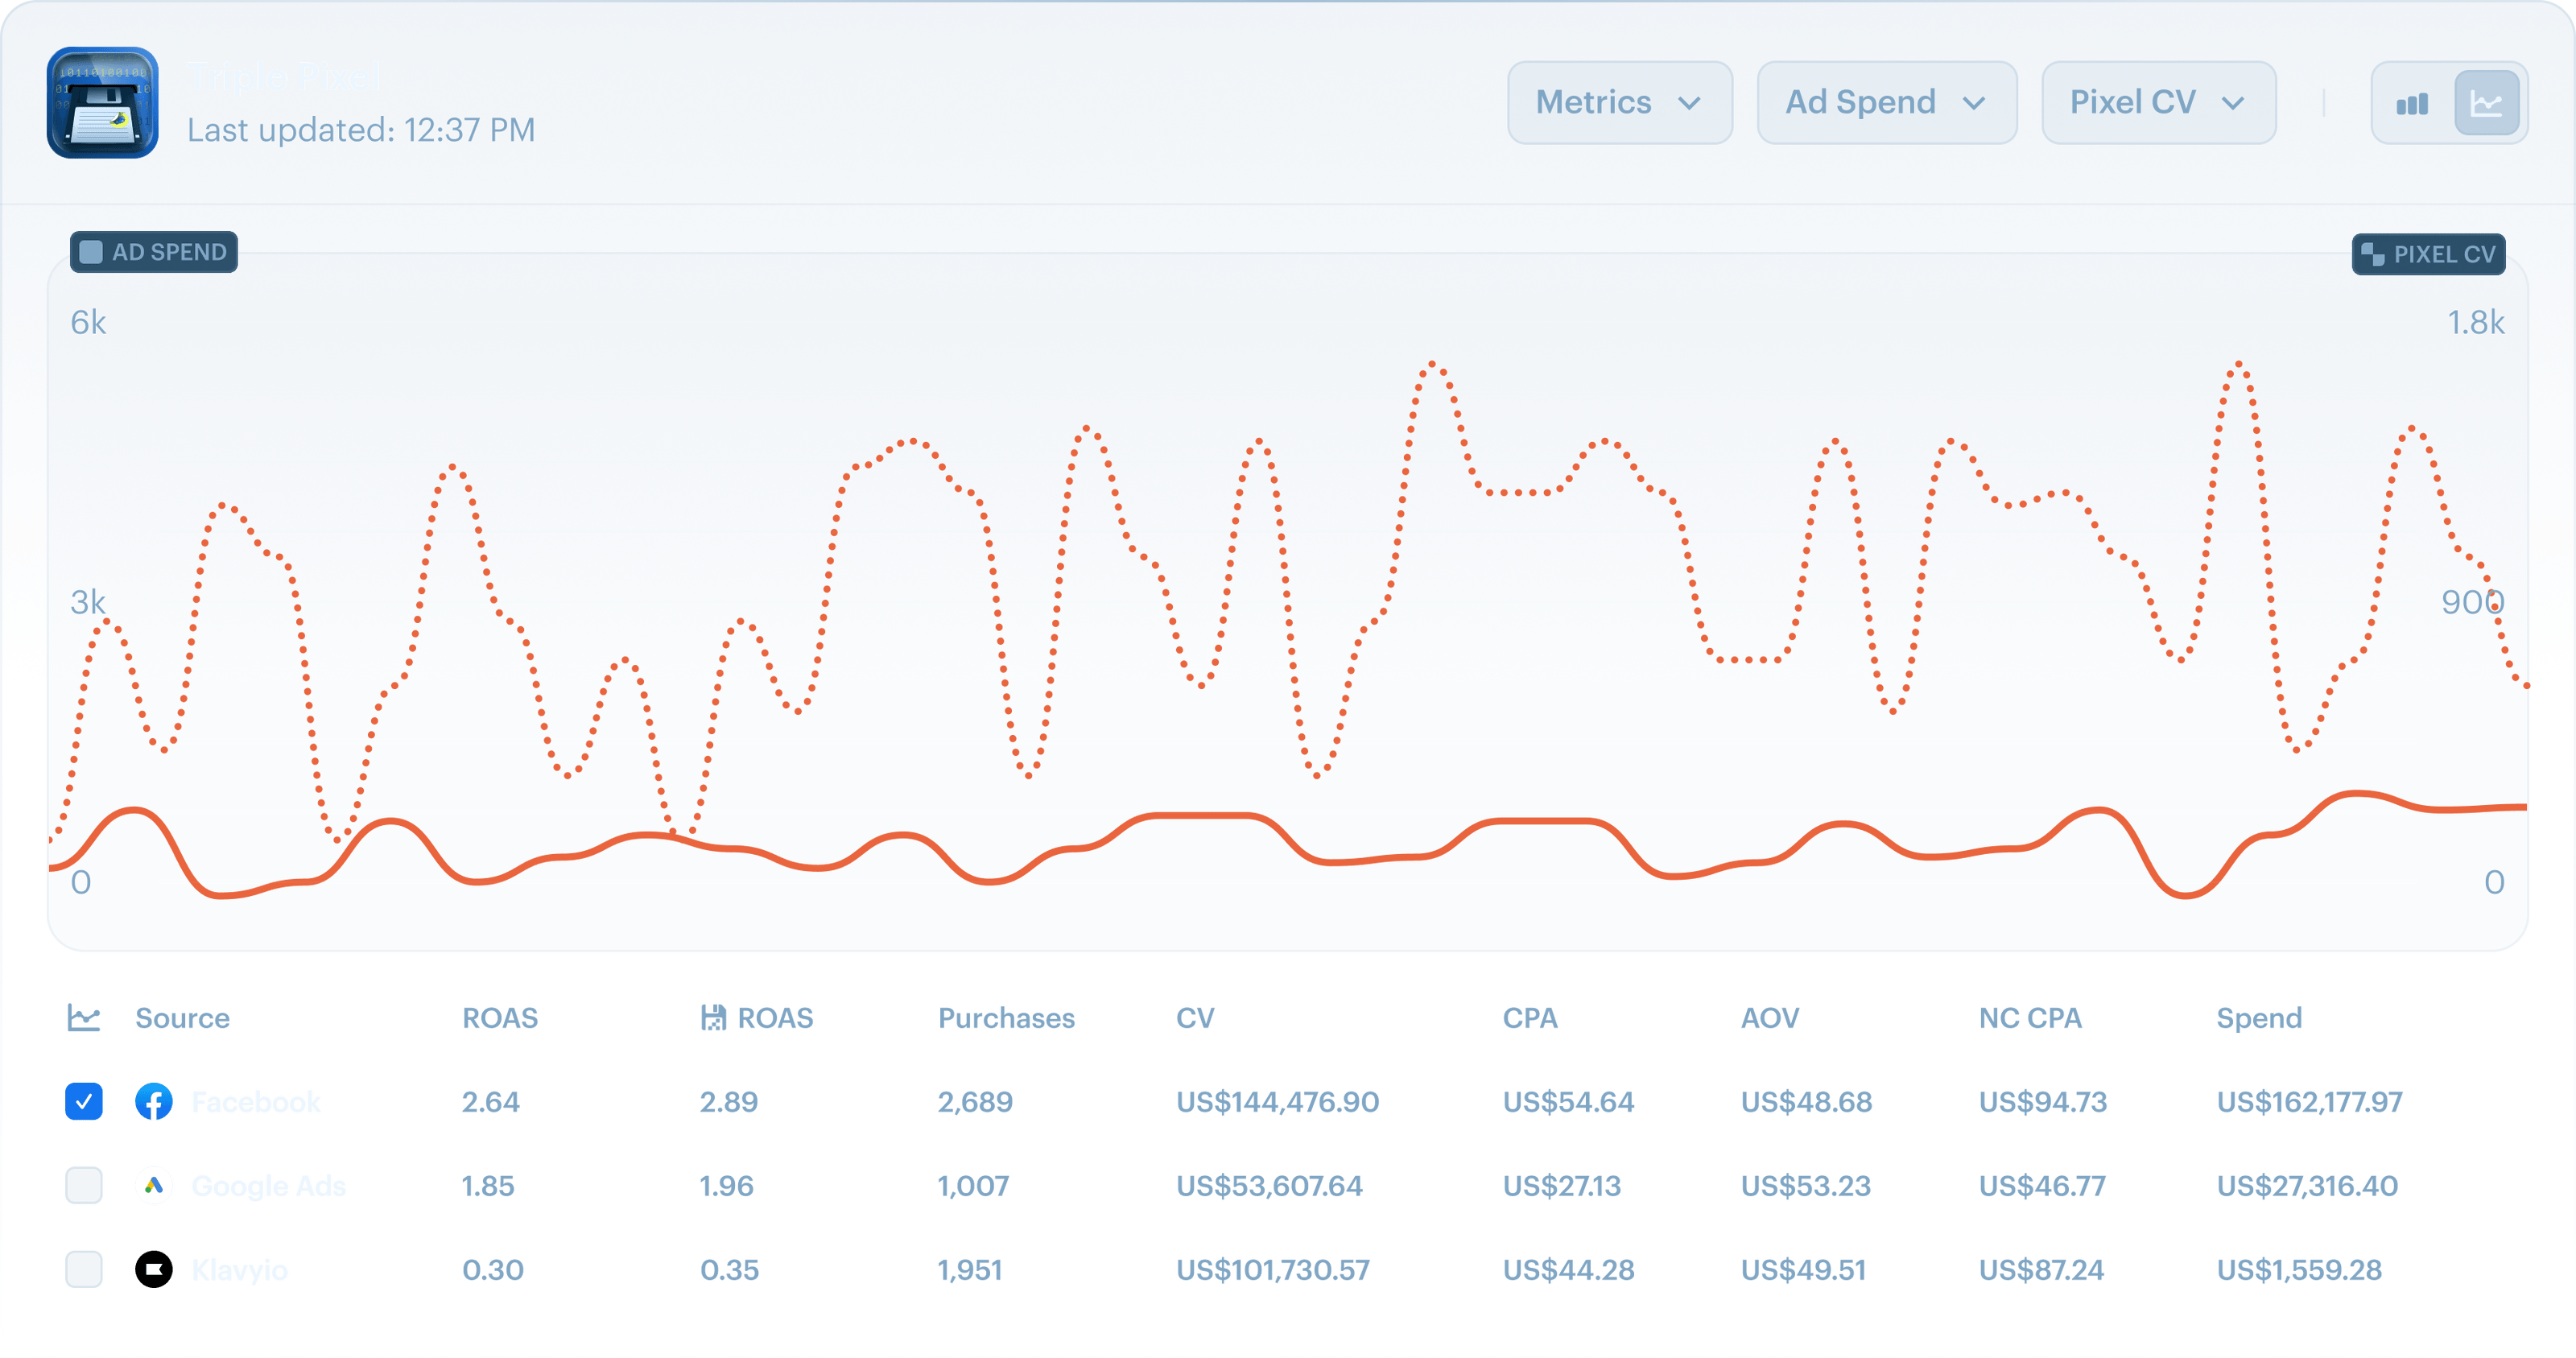
Task: Uncheck the Facebook source checkbox
Action: (x=84, y=1102)
